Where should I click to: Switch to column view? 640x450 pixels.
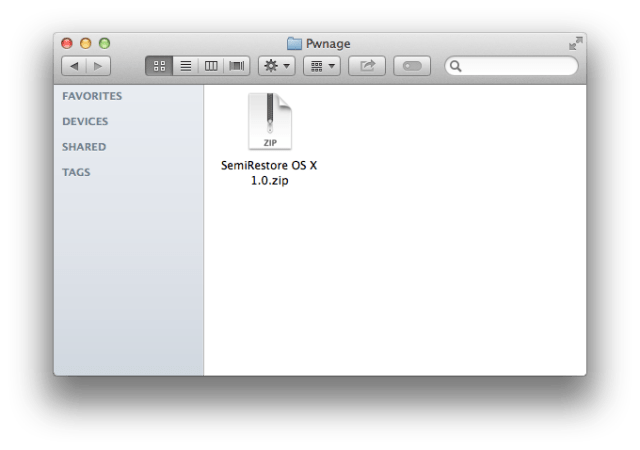point(211,66)
